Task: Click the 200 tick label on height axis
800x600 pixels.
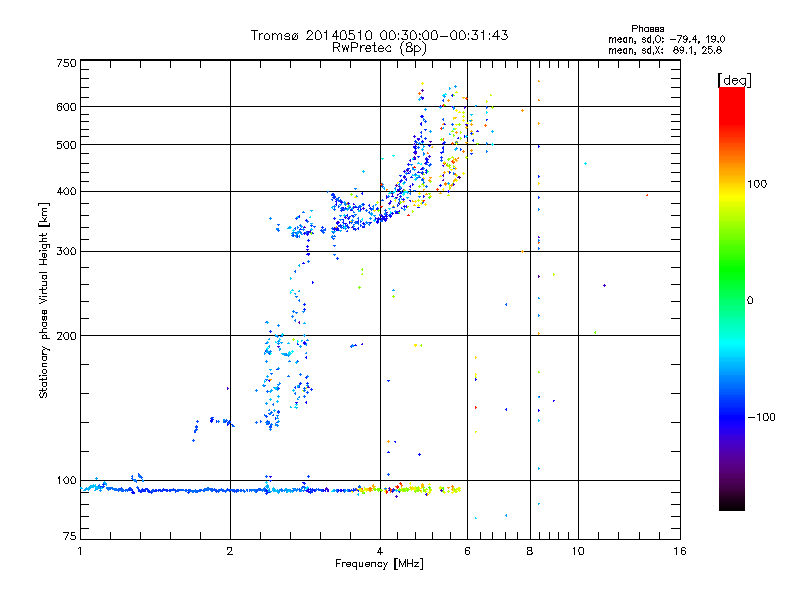Action: coord(66,336)
